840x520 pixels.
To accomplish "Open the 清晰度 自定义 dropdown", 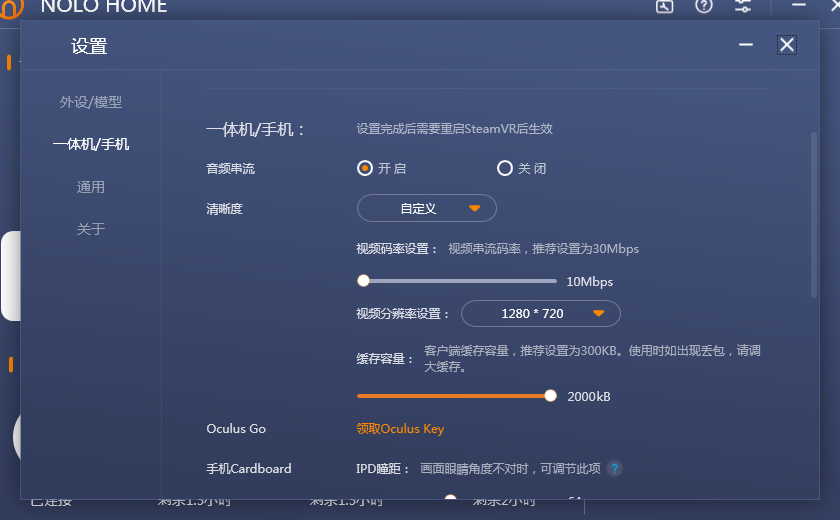I will tap(427, 208).
